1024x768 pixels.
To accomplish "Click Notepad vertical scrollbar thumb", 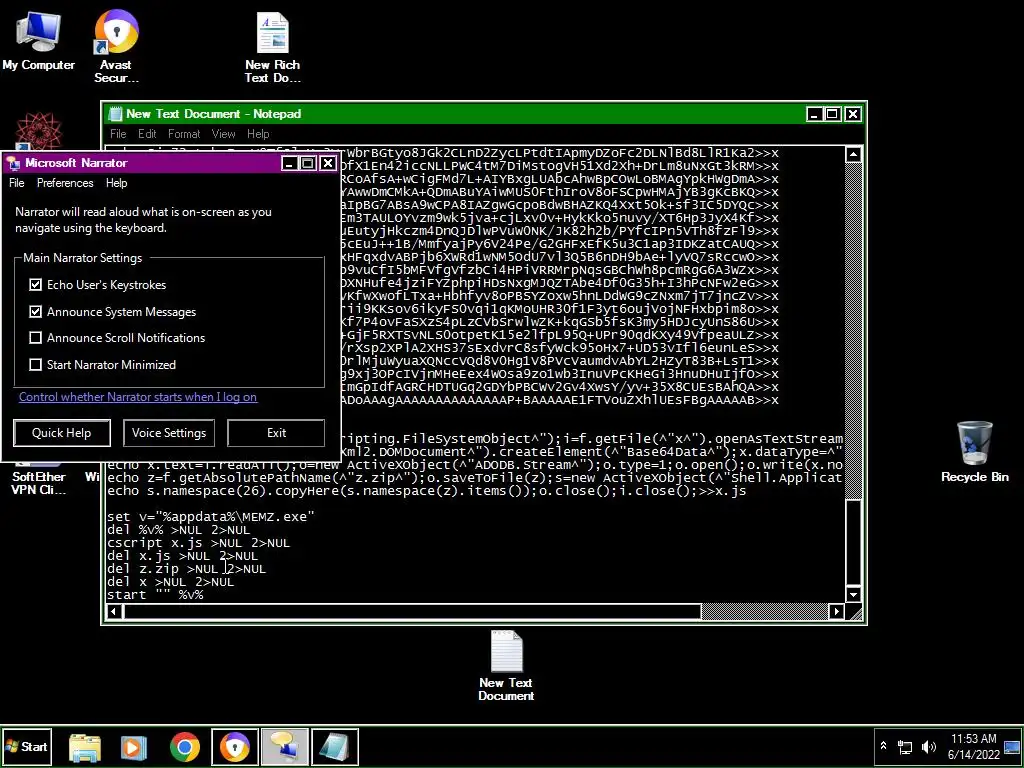I will (x=853, y=543).
